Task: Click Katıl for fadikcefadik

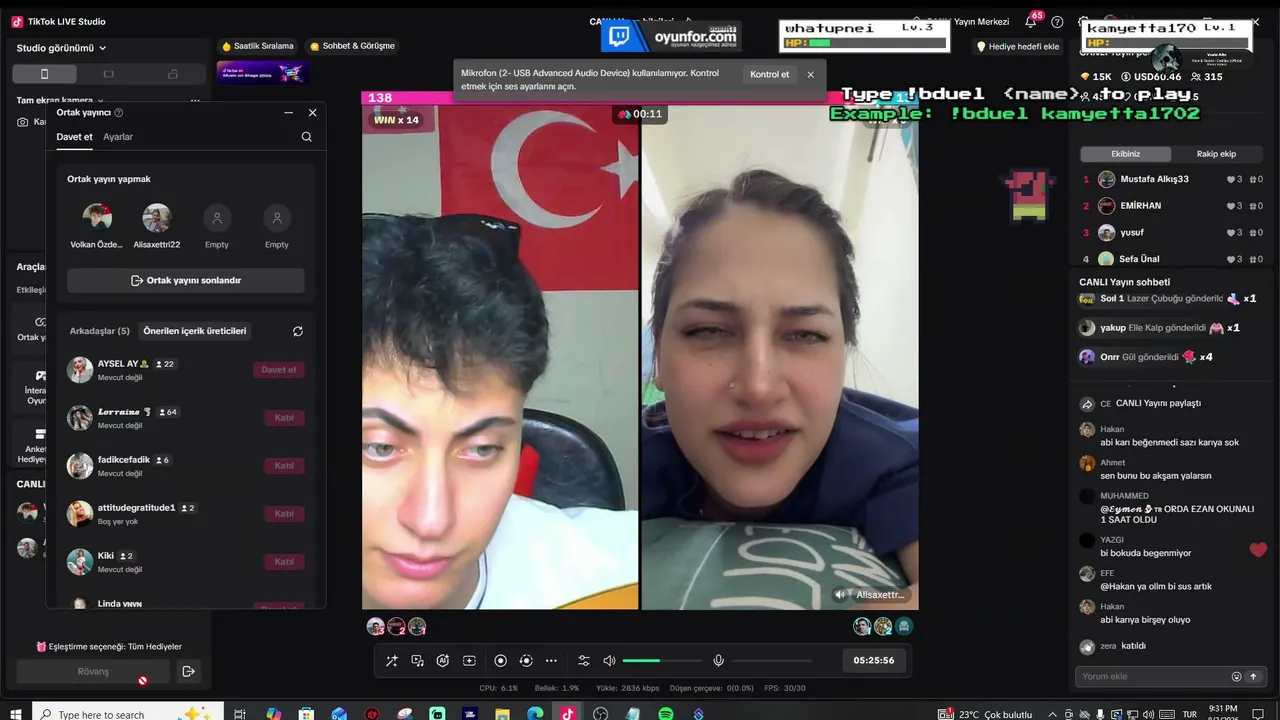Action: (284, 466)
